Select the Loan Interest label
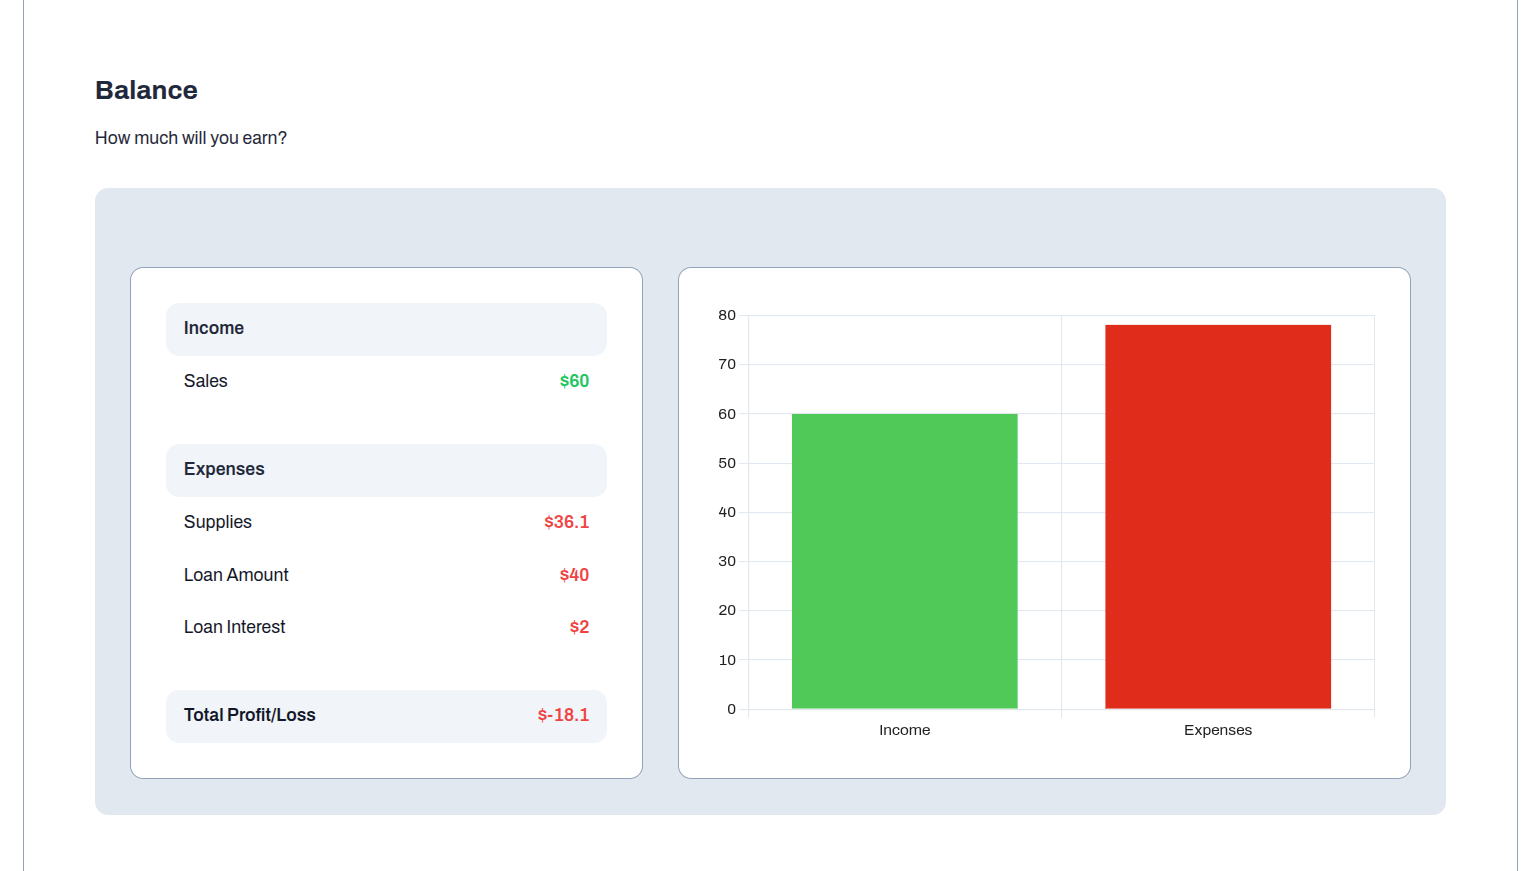This screenshot has width=1536, height=871. (234, 627)
